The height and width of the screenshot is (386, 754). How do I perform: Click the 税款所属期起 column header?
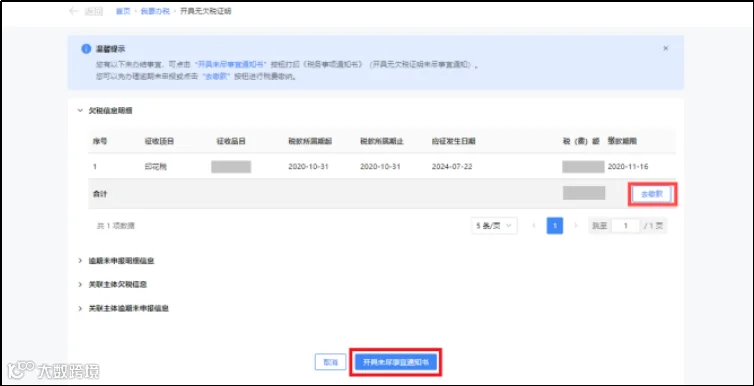tap(310, 141)
